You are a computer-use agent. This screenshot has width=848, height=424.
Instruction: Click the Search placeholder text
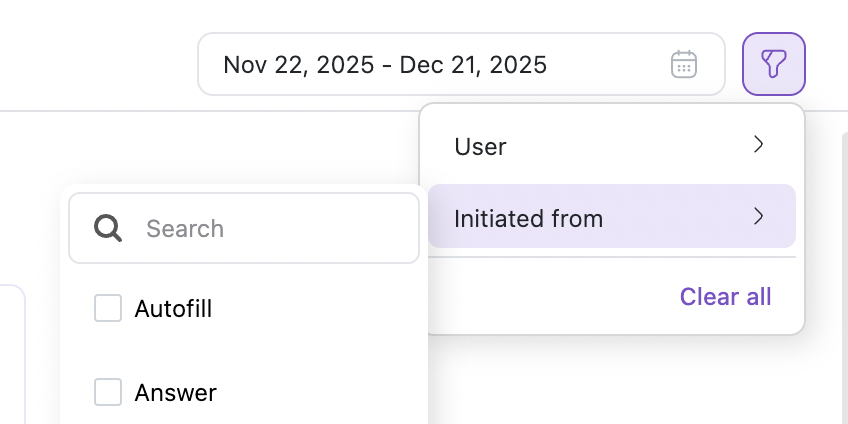(185, 228)
